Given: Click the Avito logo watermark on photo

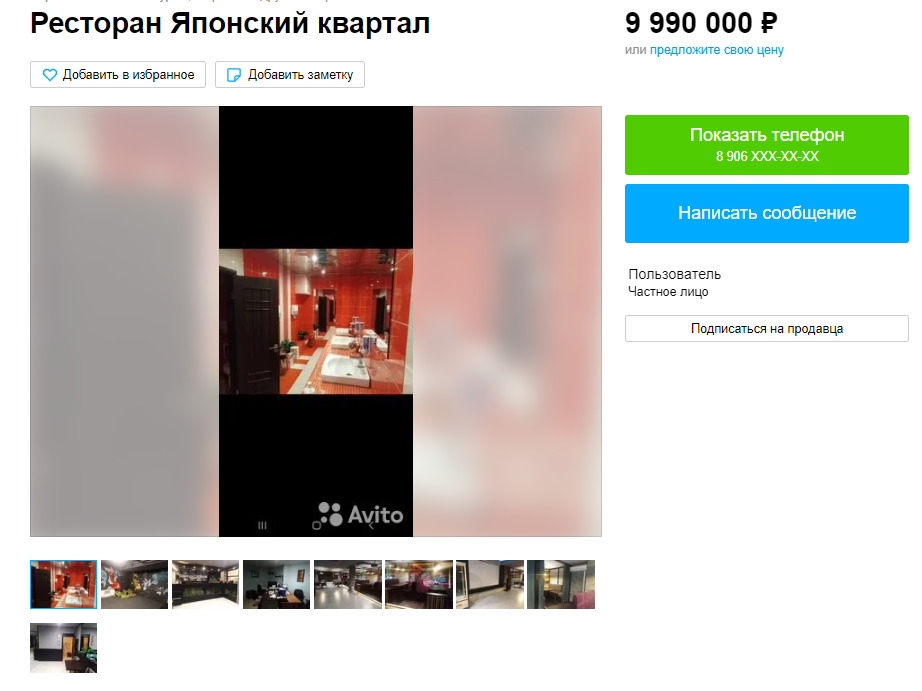Looking at the screenshot, I should 360,515.
